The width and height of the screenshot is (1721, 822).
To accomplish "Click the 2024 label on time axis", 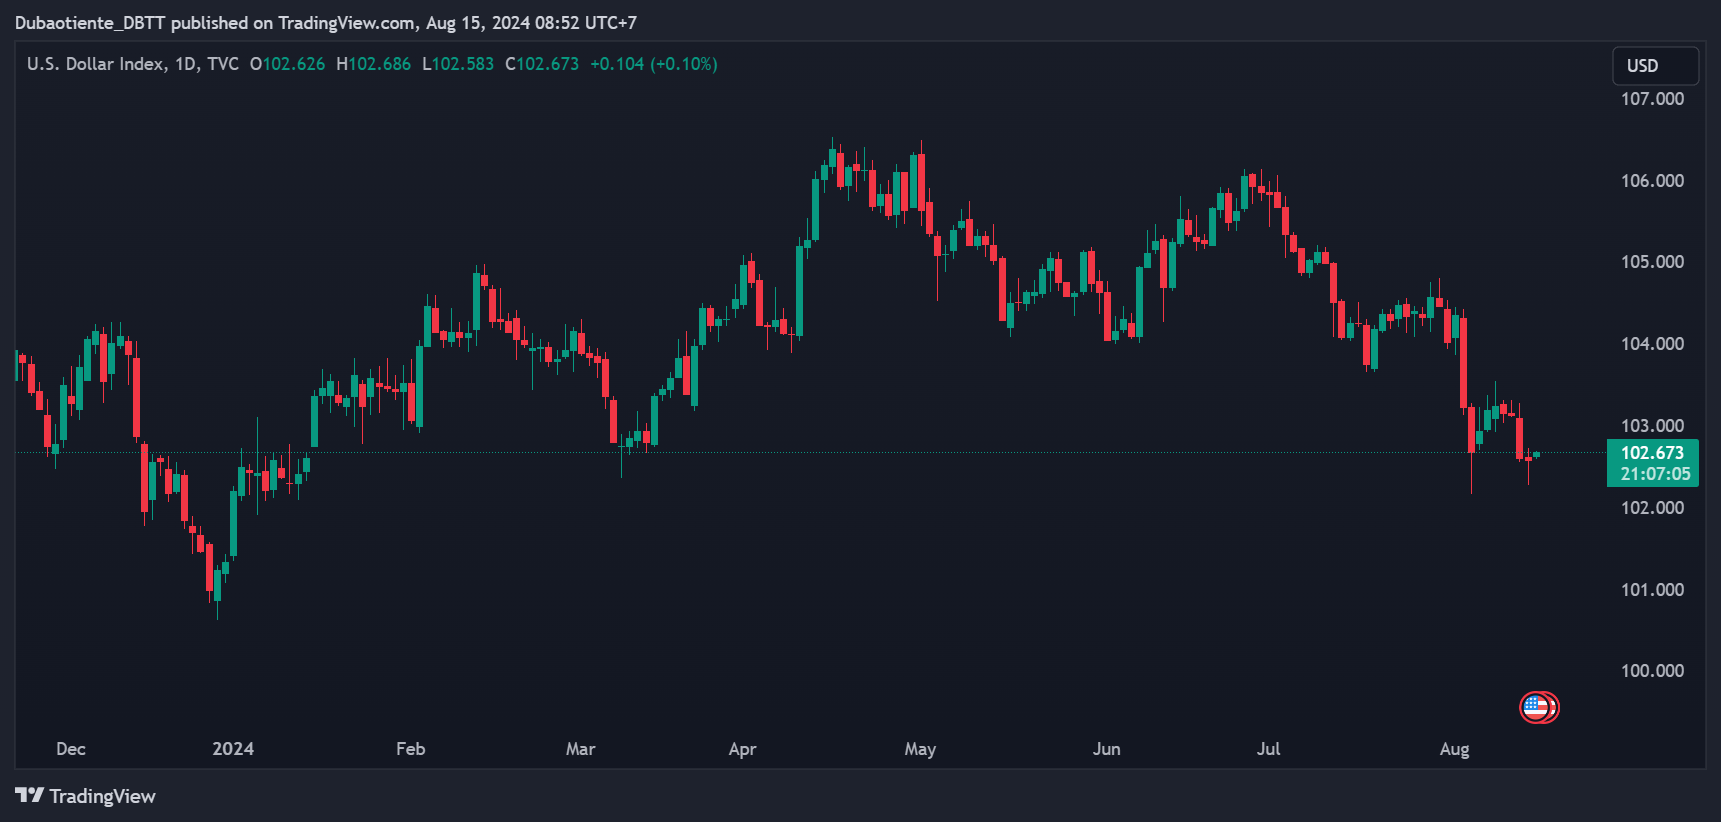I will 233,749.
